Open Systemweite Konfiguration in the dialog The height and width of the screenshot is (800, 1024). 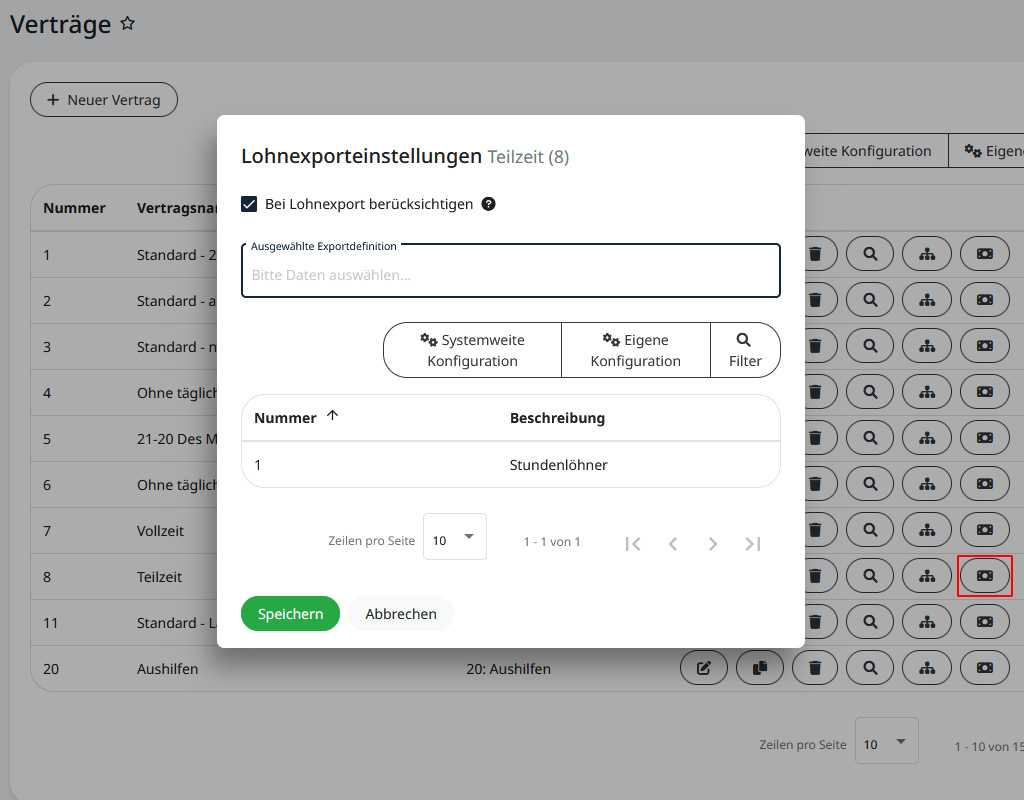(472, 350)
